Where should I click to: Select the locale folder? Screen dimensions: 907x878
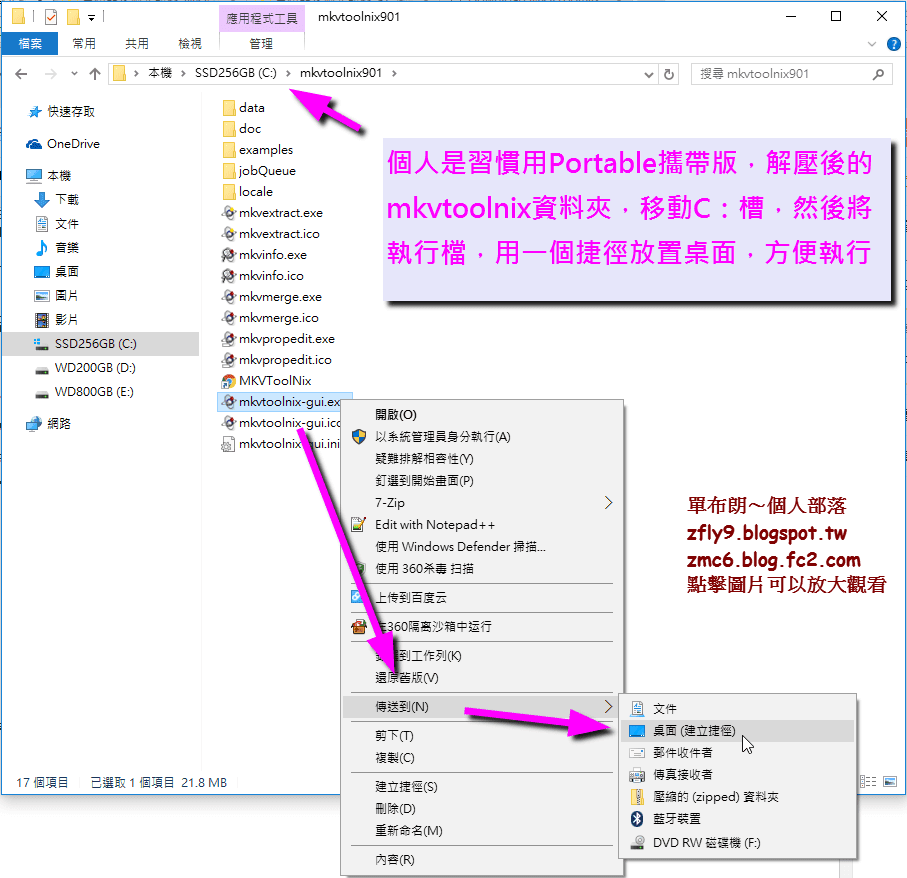pyautogui.click(x=248, y=191)
